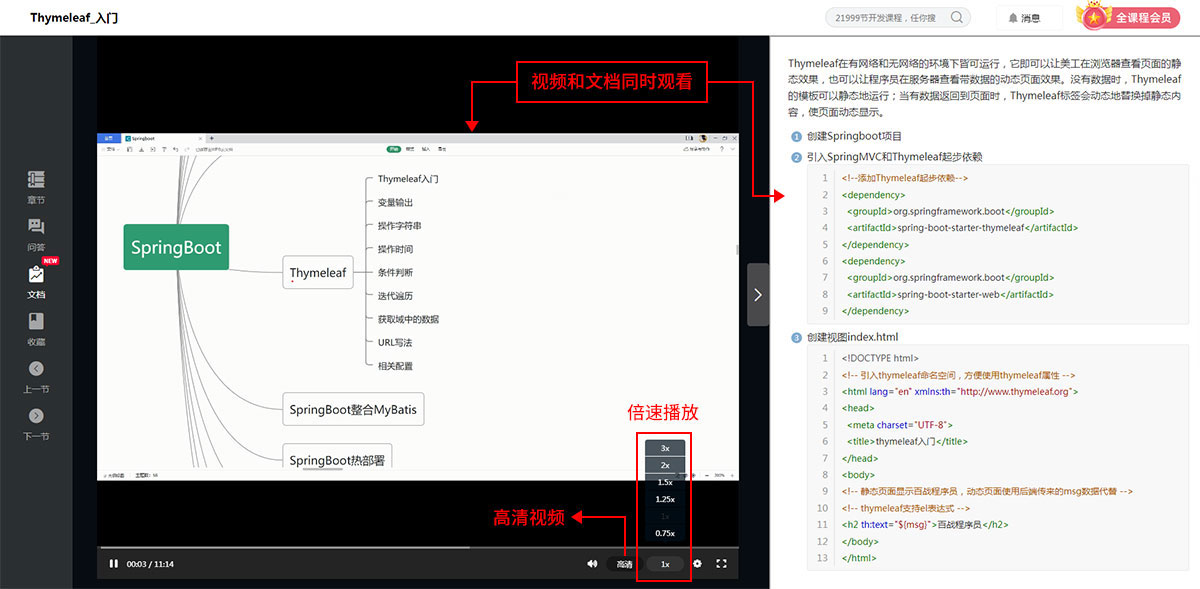Click the 迭代遍历 branch item
This screenshot has height=589, width=1200.
pyautogui.click(x=395, y=296)
